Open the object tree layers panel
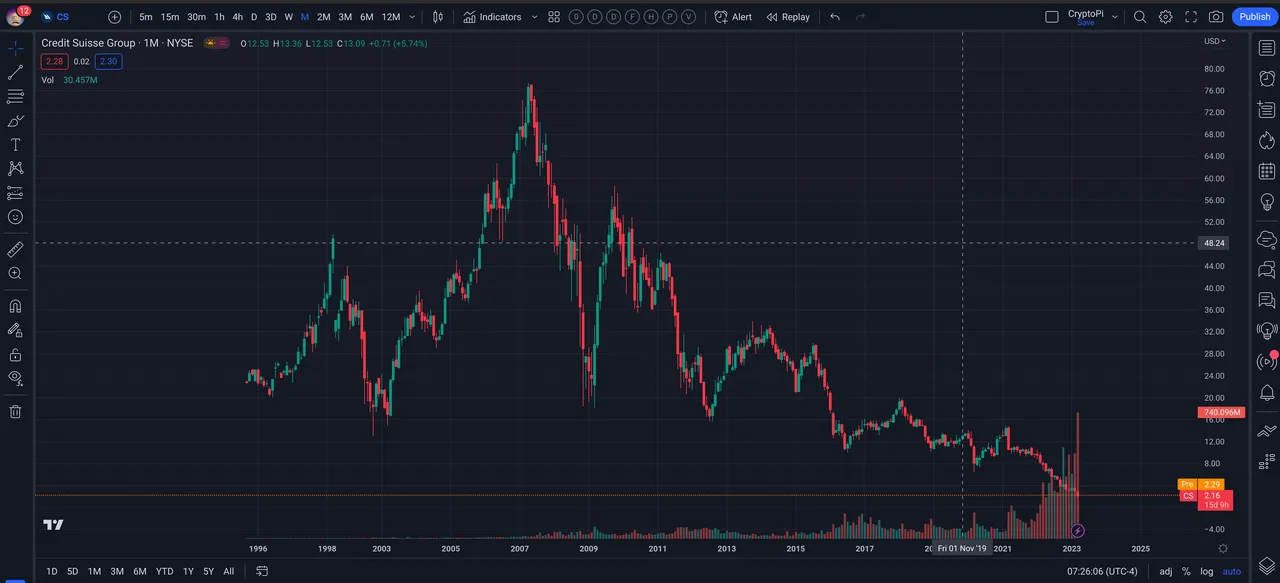Image resolution: width=1280 pixels, height=583 pixels. [1267, 566]
